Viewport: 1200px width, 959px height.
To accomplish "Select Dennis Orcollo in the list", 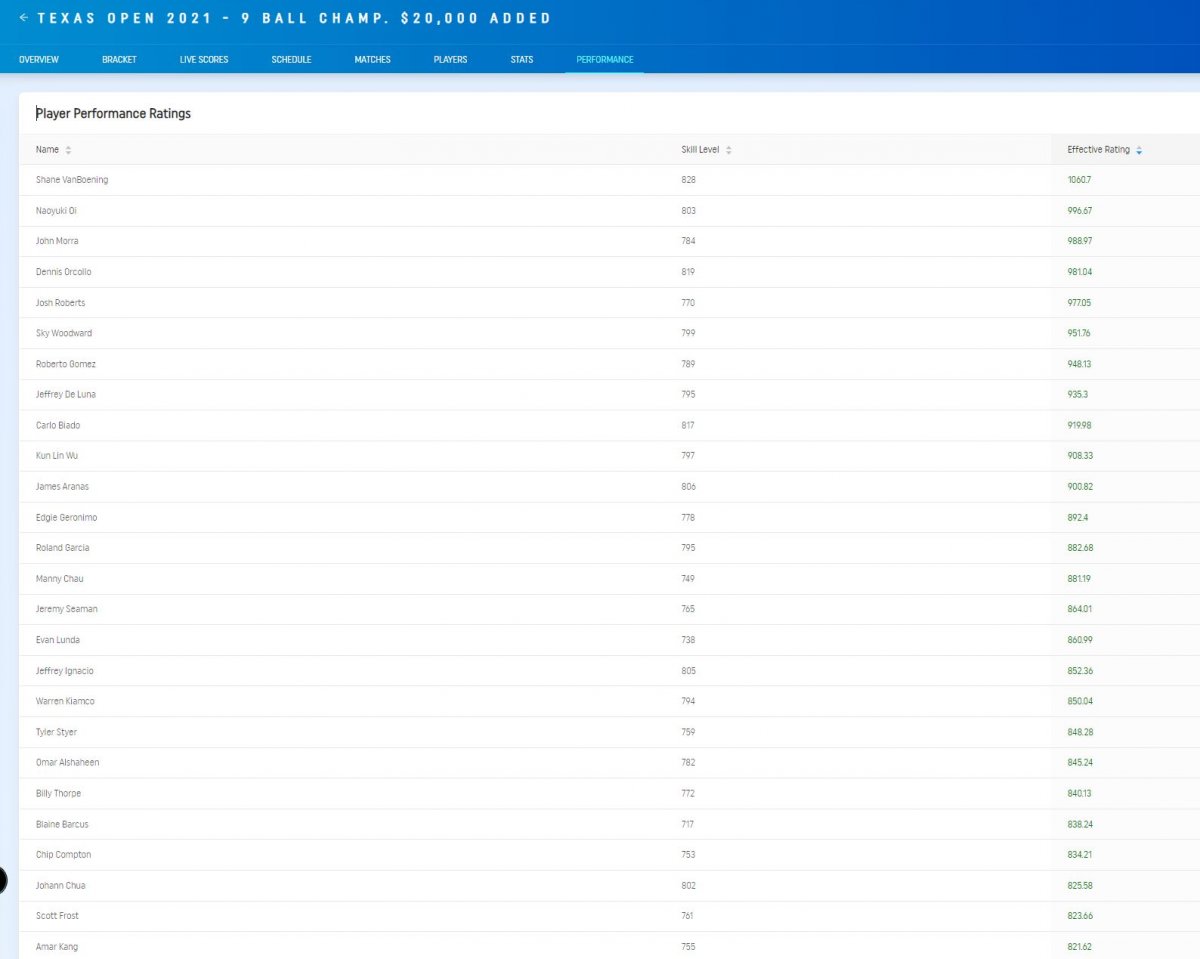I will point(64,272).
